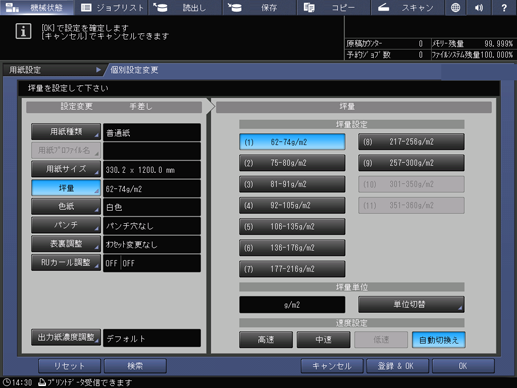The height and width of the screenshot is (388, 517).
Task: Click the 普通紙 paper type value
Action: 152,132
